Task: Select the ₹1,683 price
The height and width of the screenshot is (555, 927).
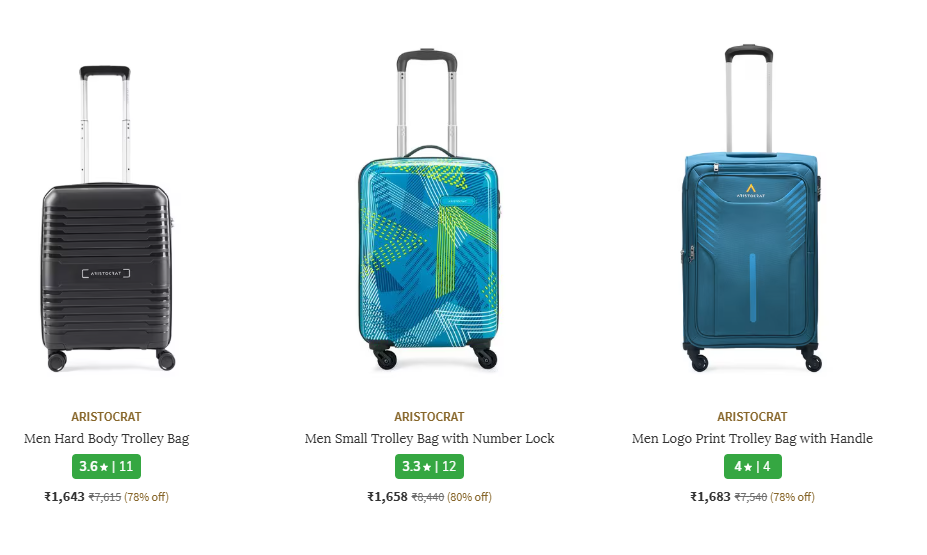Action: (711, 496)
